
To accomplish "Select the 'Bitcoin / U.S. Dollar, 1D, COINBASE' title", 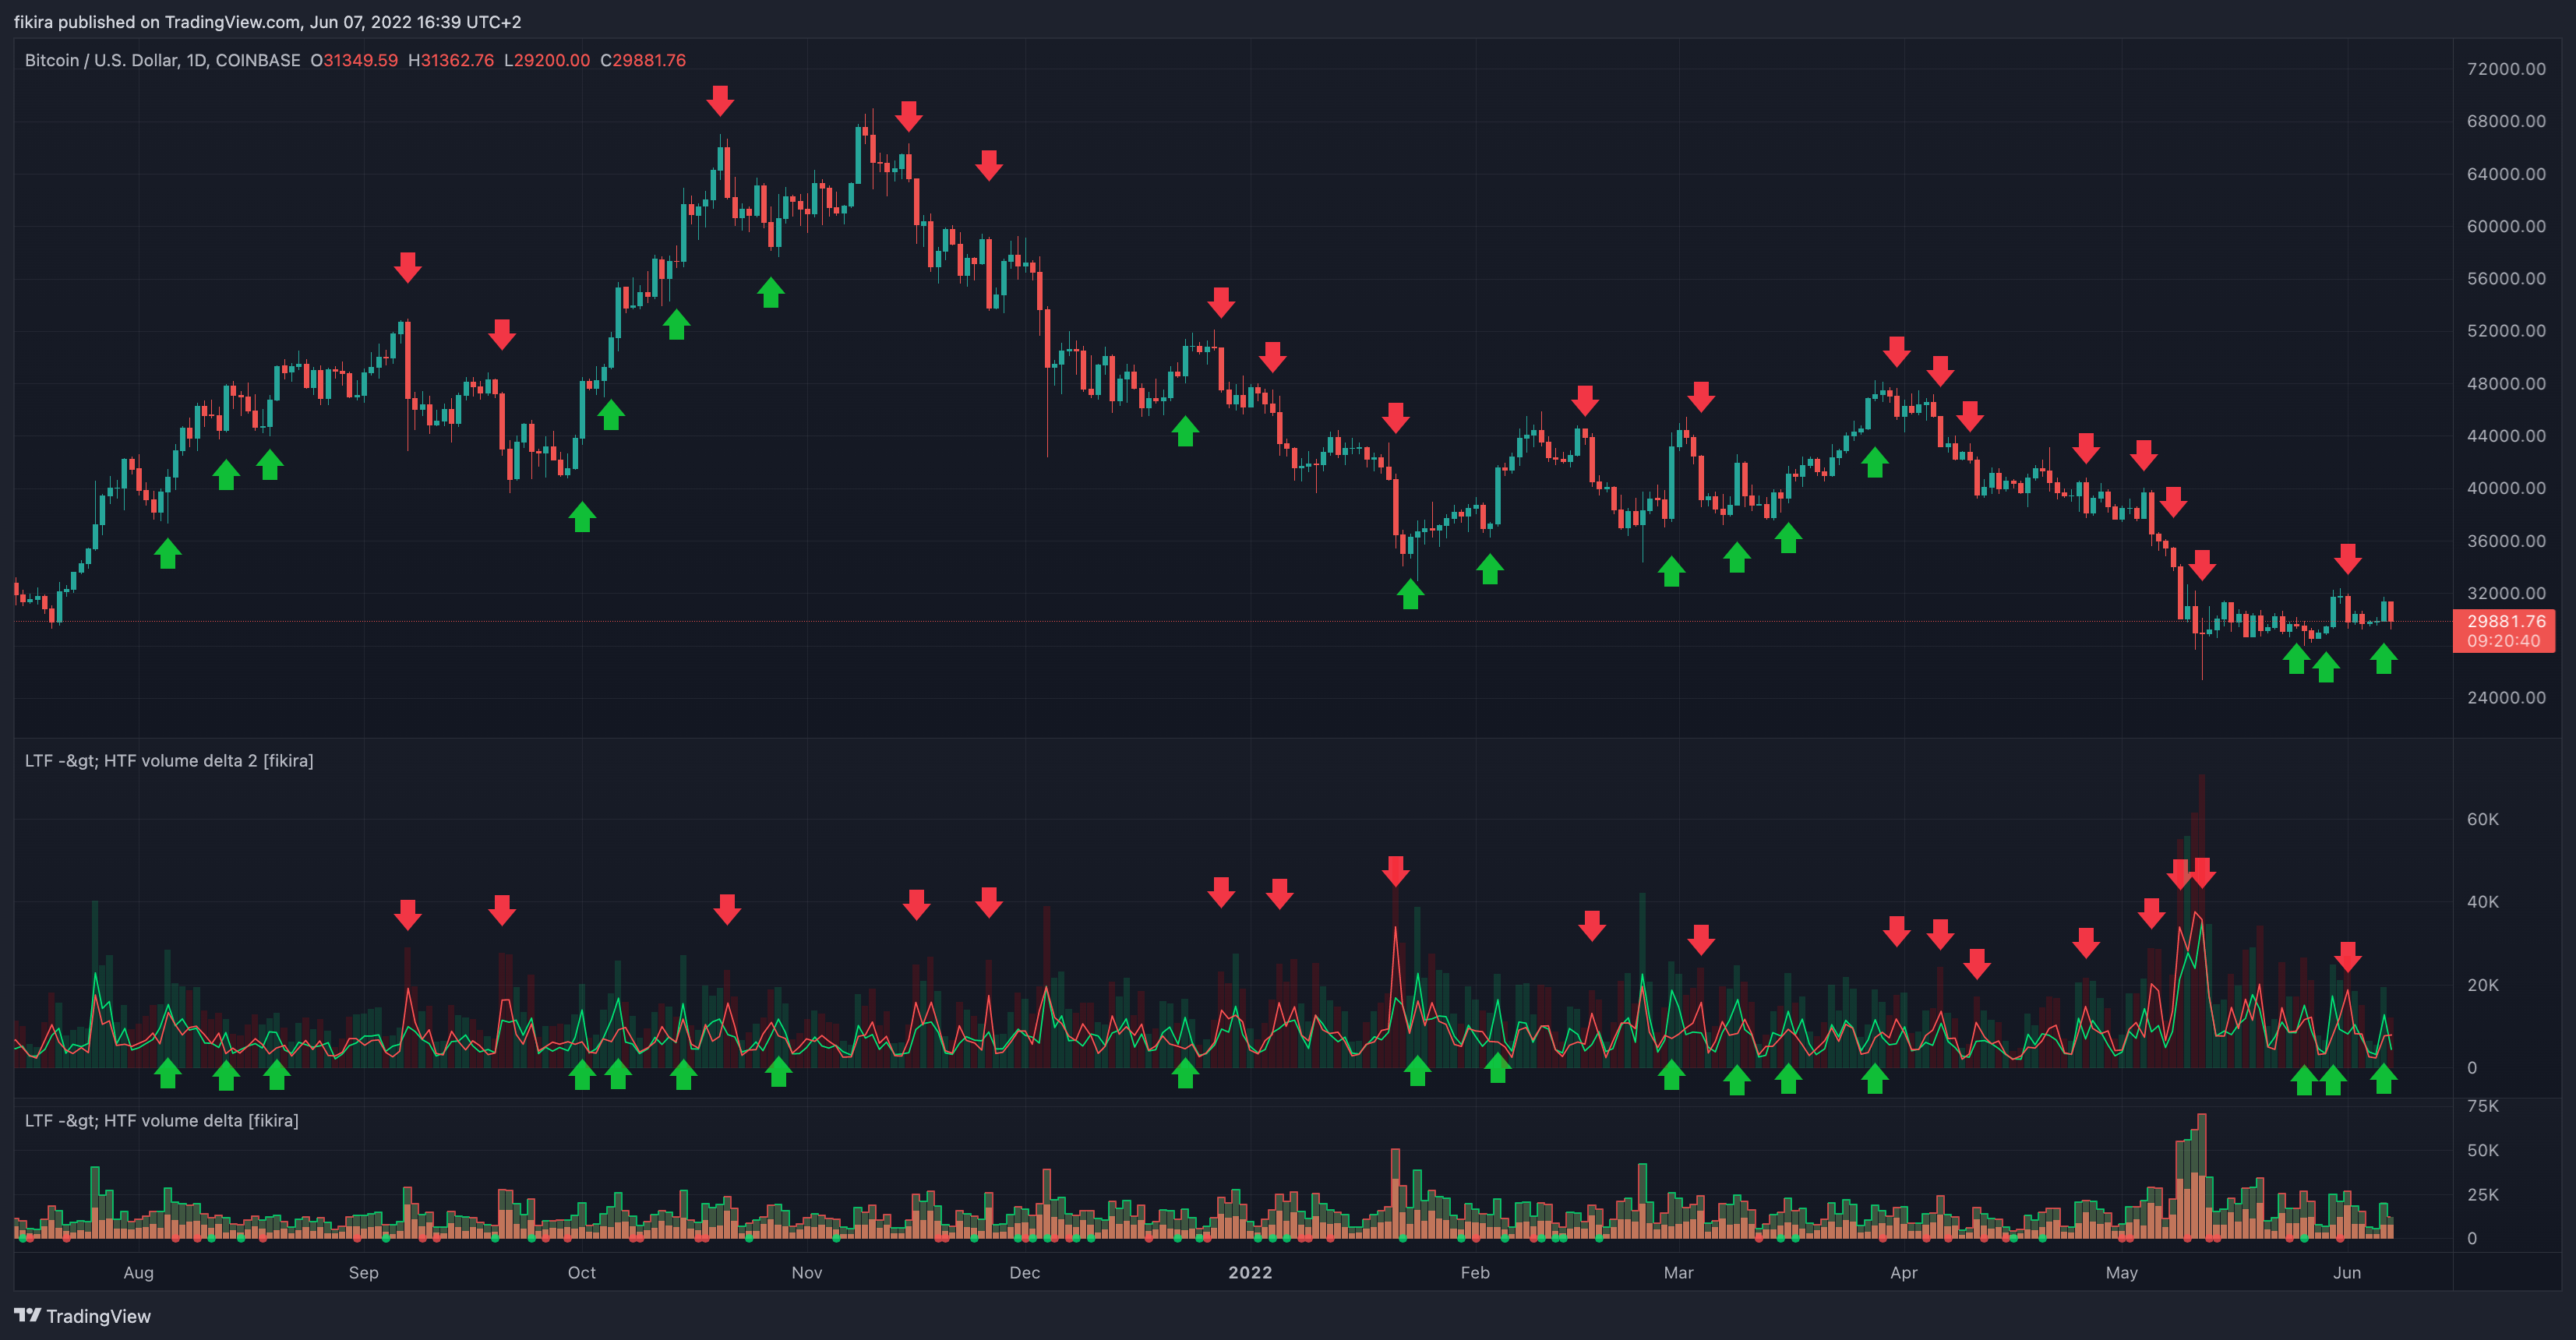I will 162,60.
